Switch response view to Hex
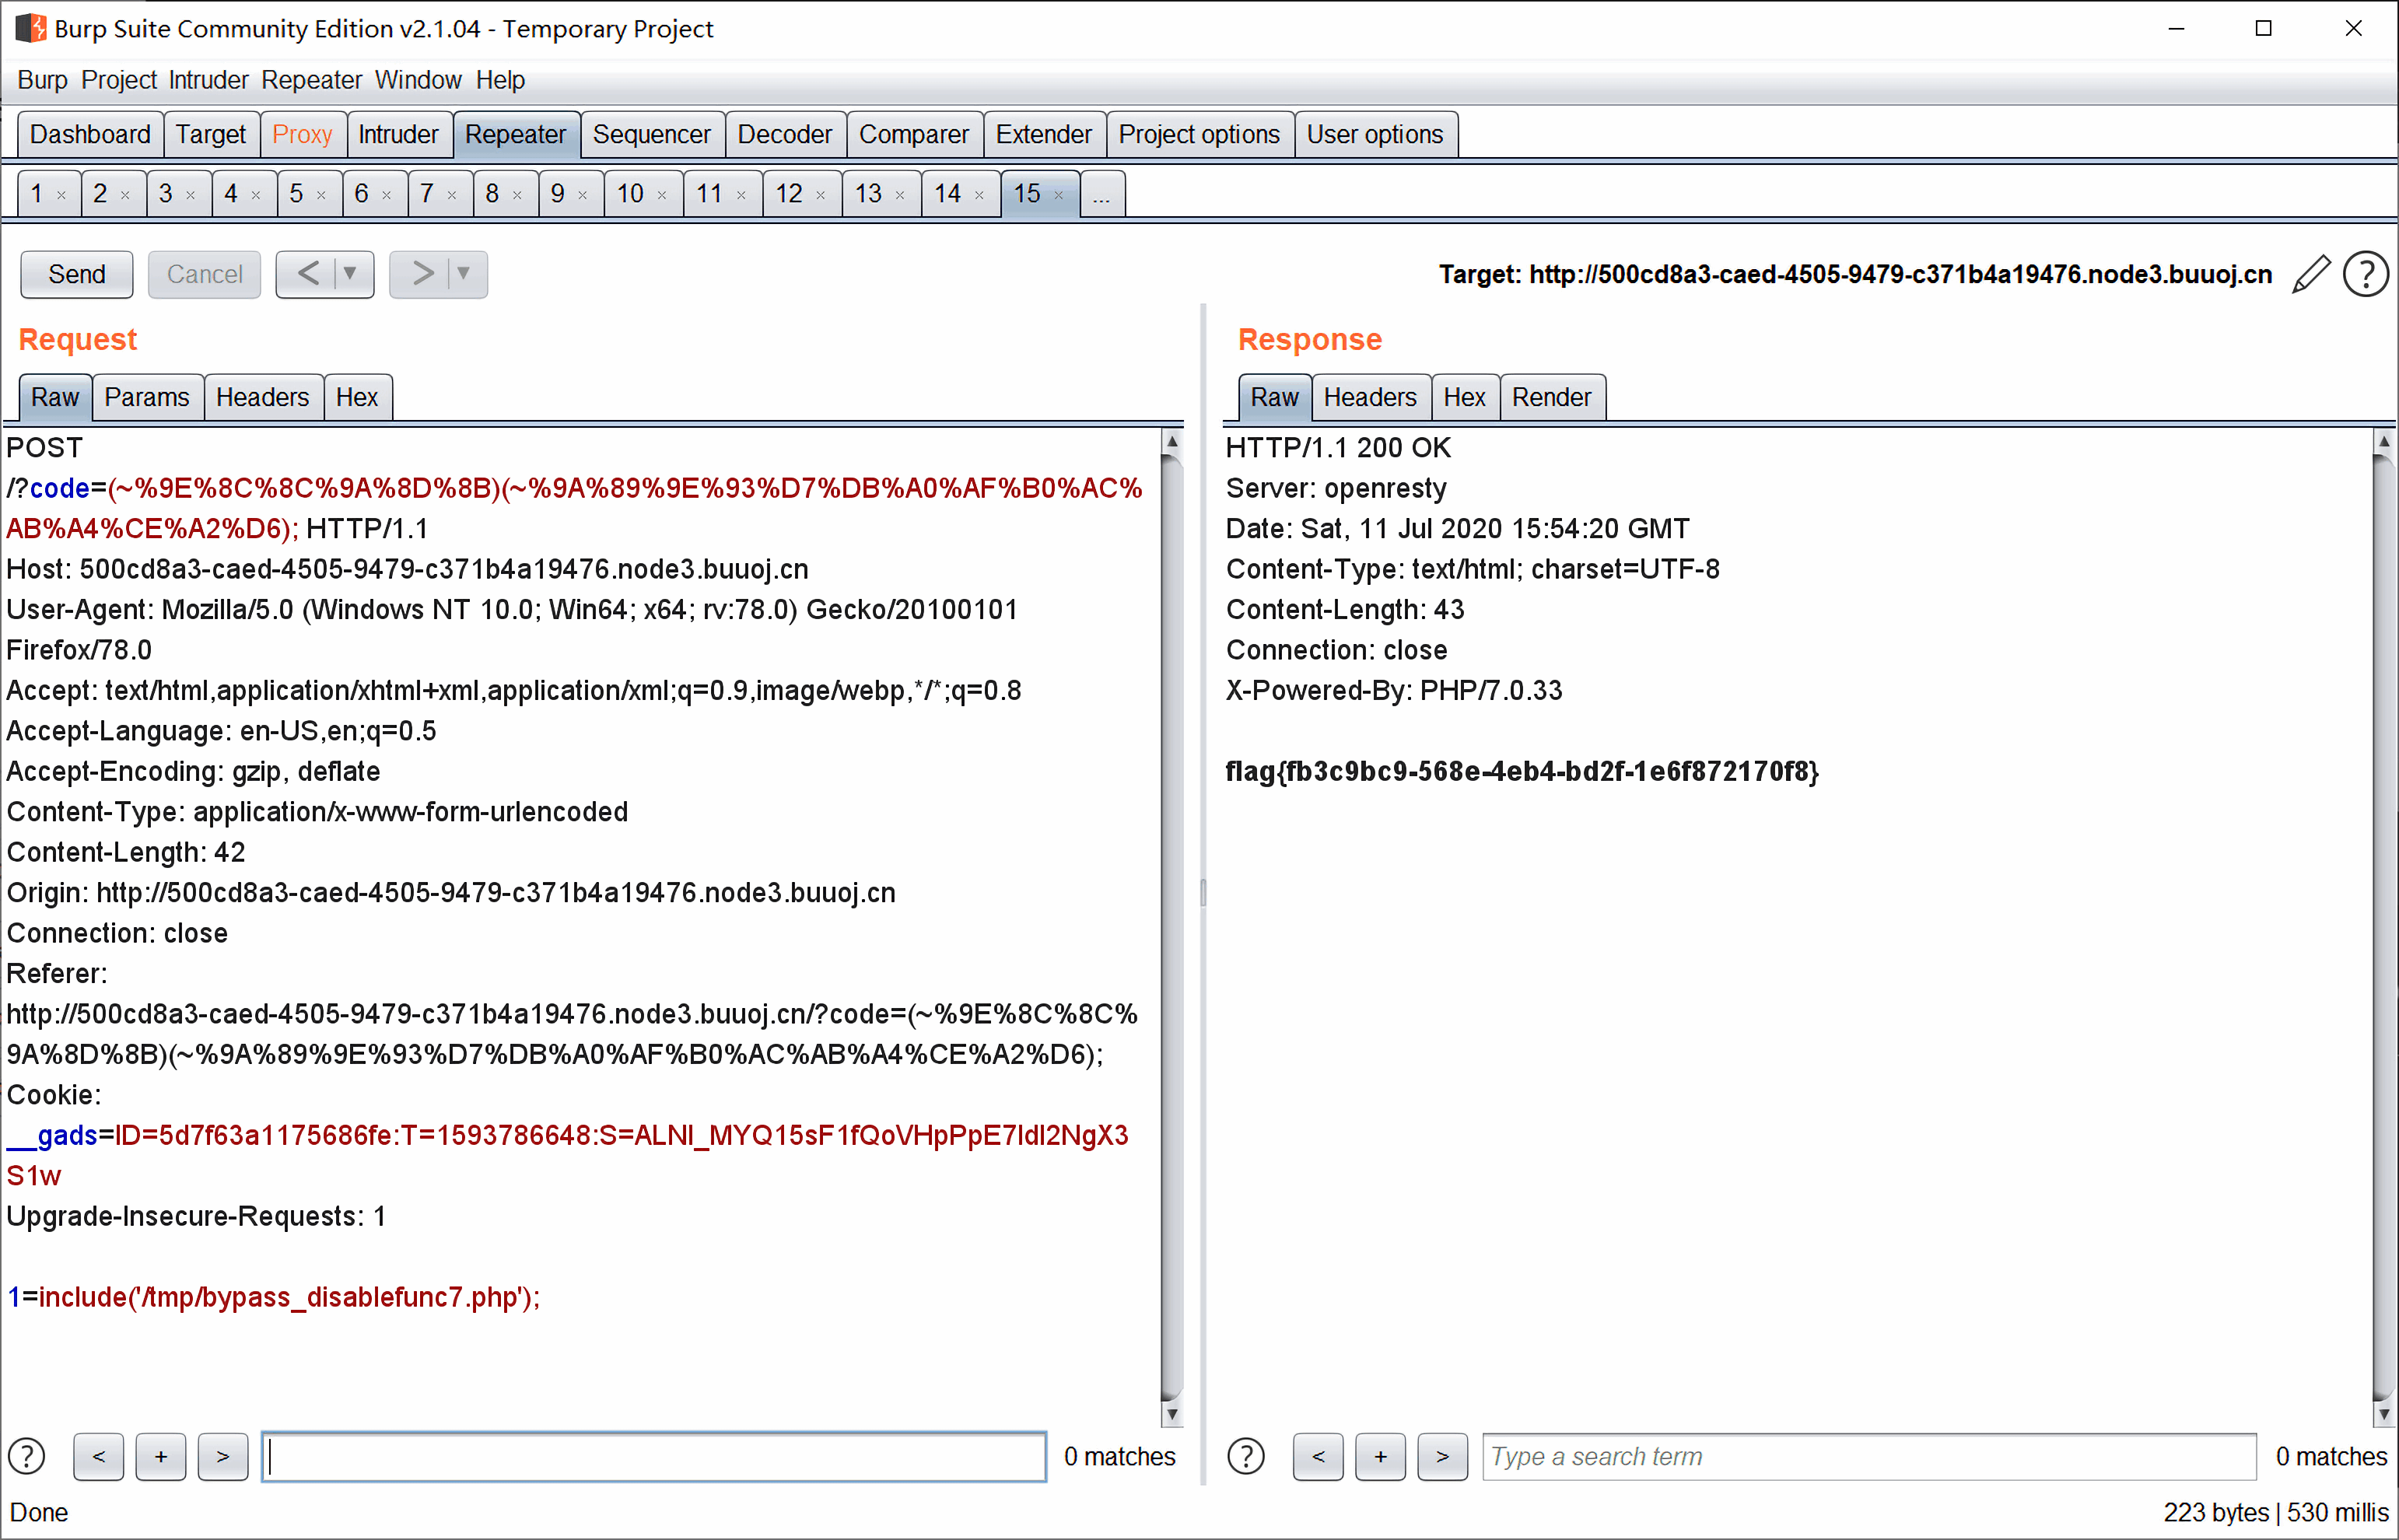The width and height of the screenshot is (2399, 1540). [x=1464, y=397]
